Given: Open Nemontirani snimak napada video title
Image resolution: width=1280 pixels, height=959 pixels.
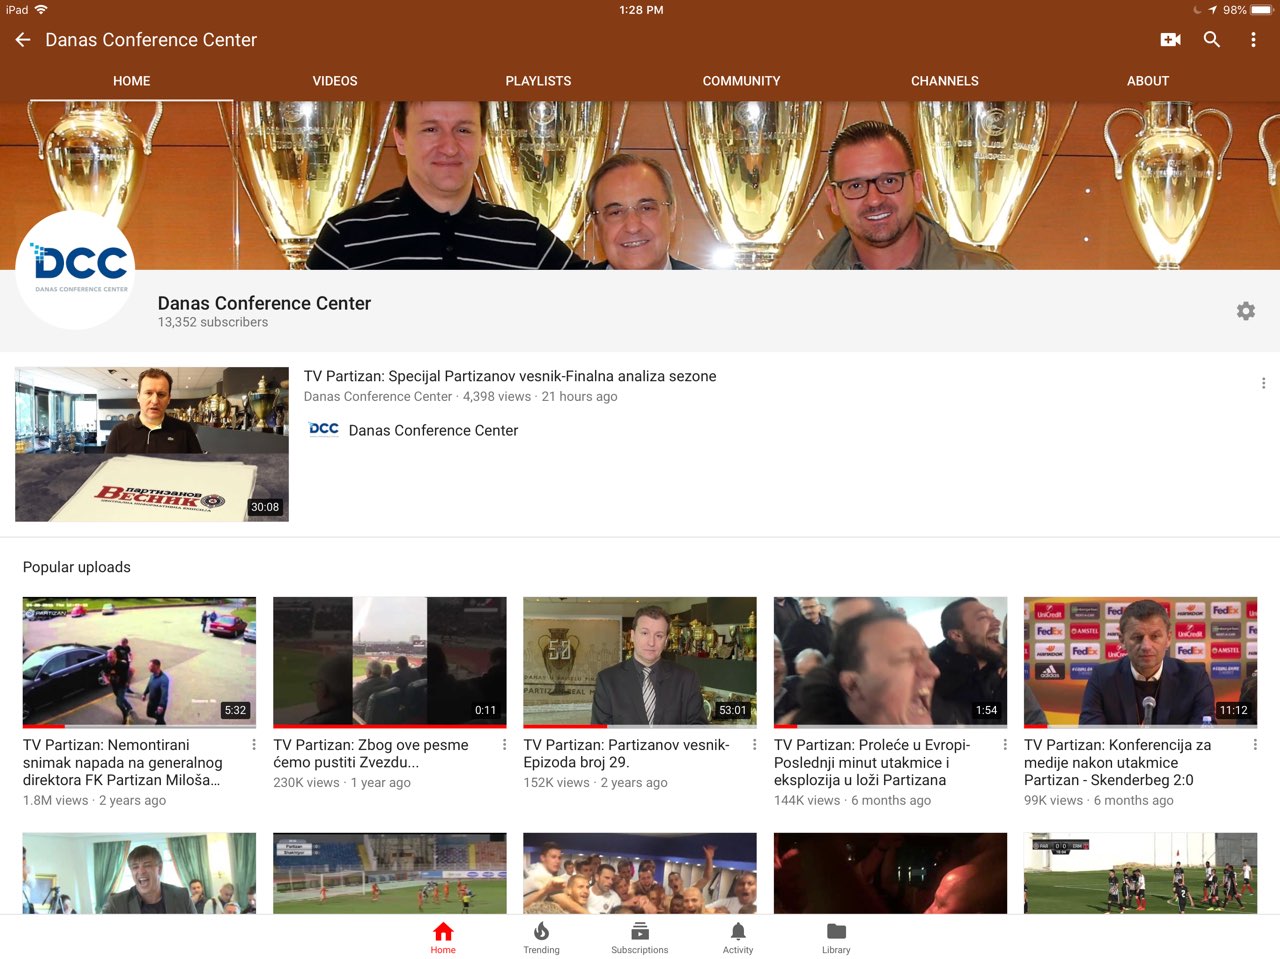Looking at the screenshot, I should [123, 762].
